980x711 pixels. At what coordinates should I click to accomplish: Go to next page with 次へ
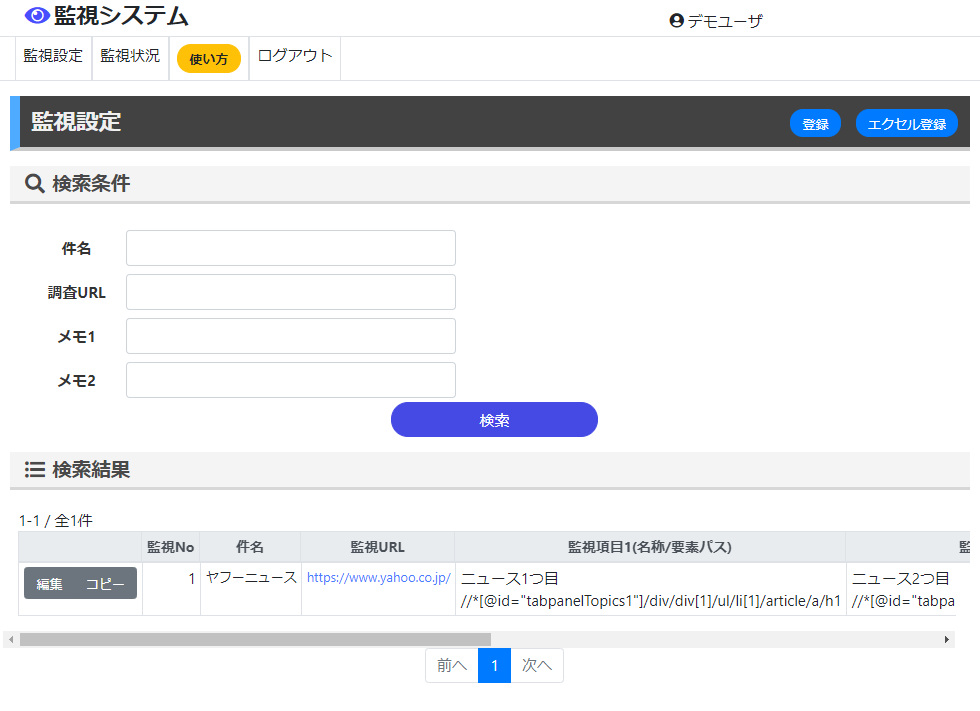(x=537, y=665)
